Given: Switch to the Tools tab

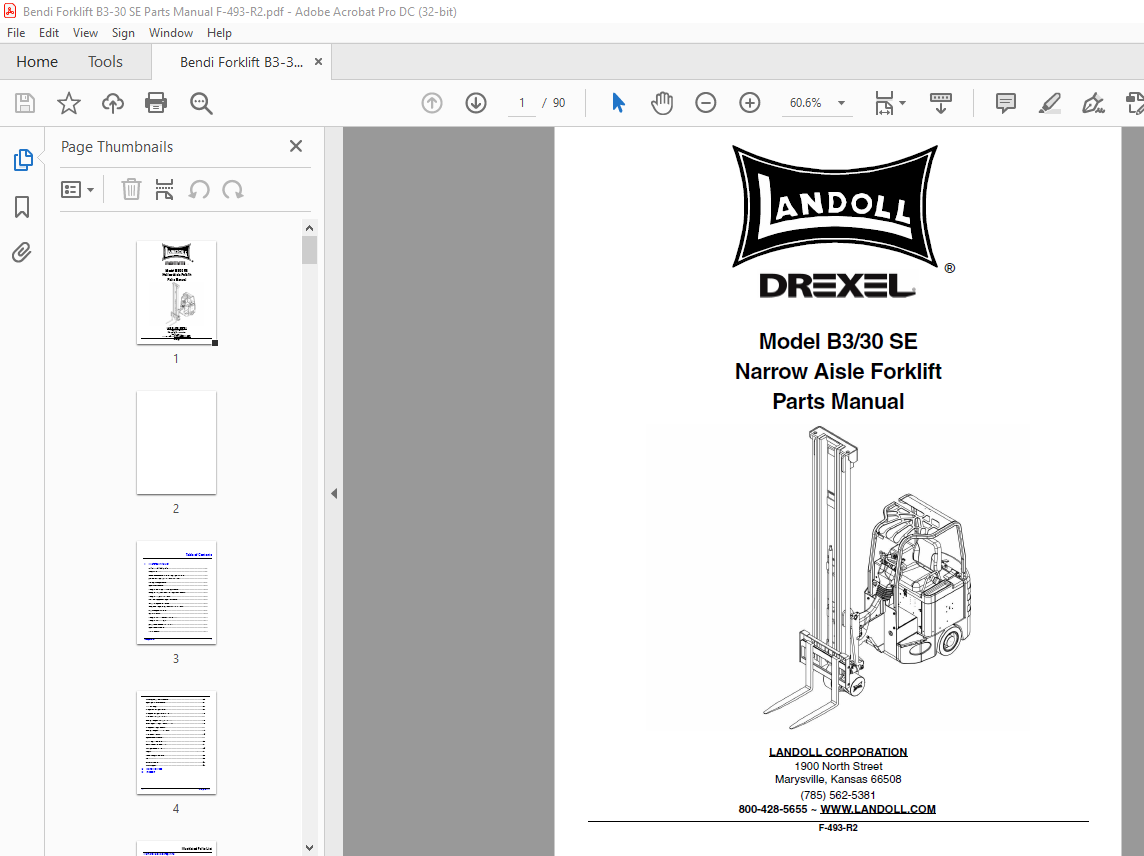Looking at the screenshot, I should point(105,62).
